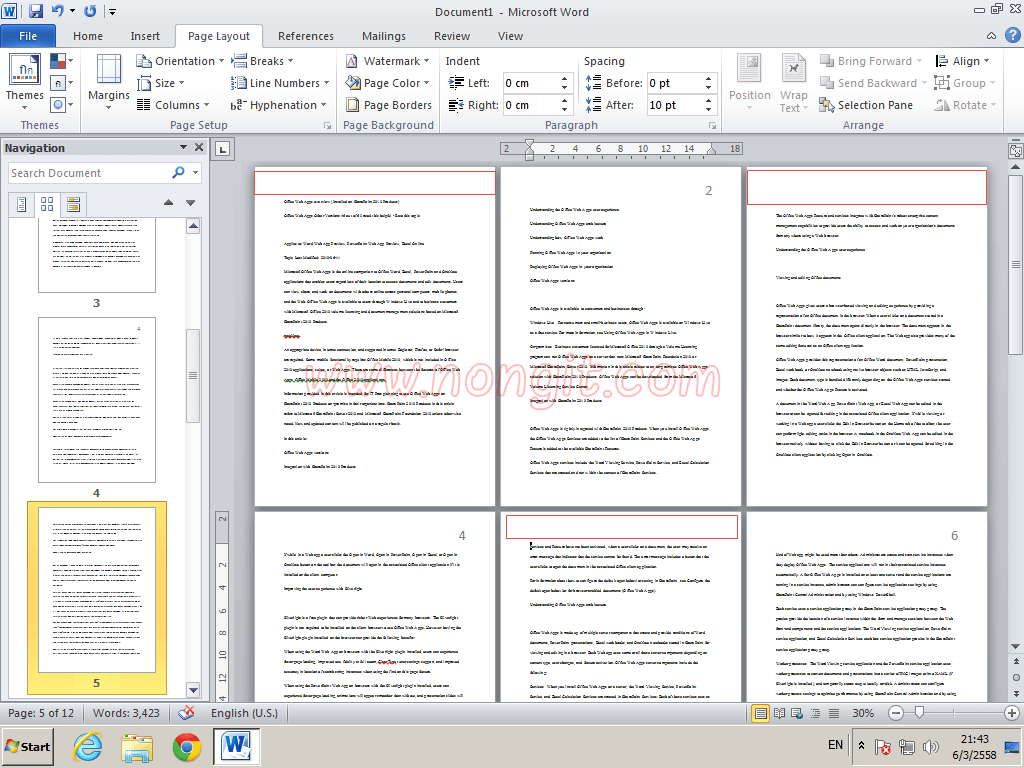Open the Columns menu

[173, 105]
